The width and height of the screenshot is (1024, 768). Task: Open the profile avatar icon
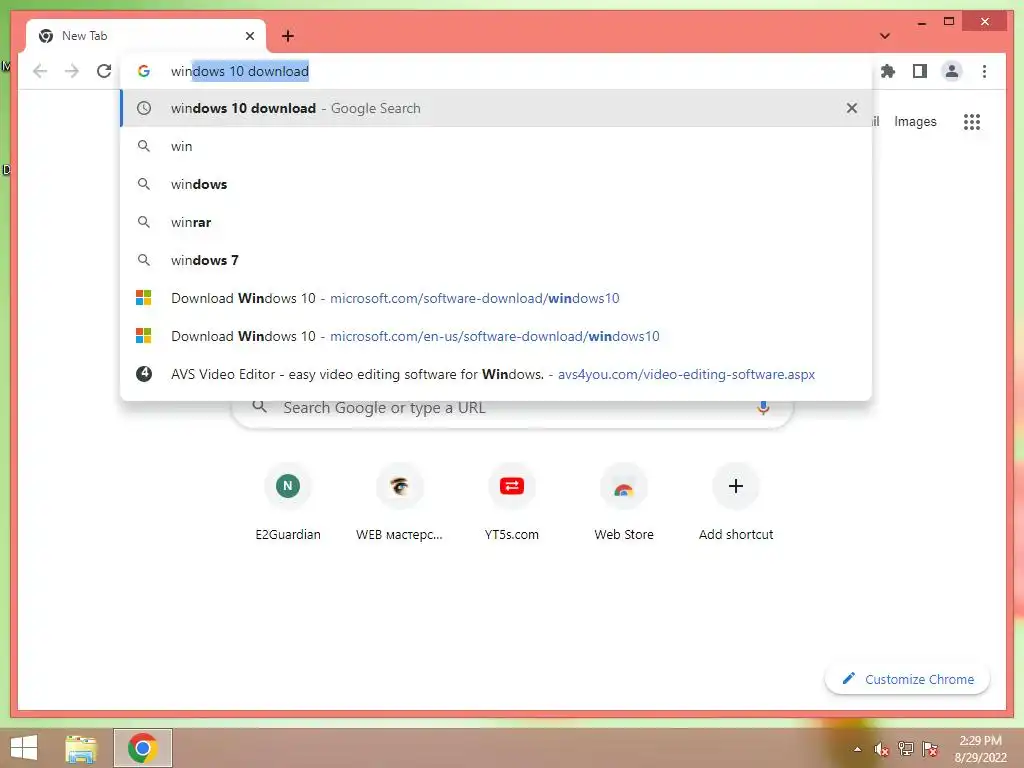click(x=952, y=71)
